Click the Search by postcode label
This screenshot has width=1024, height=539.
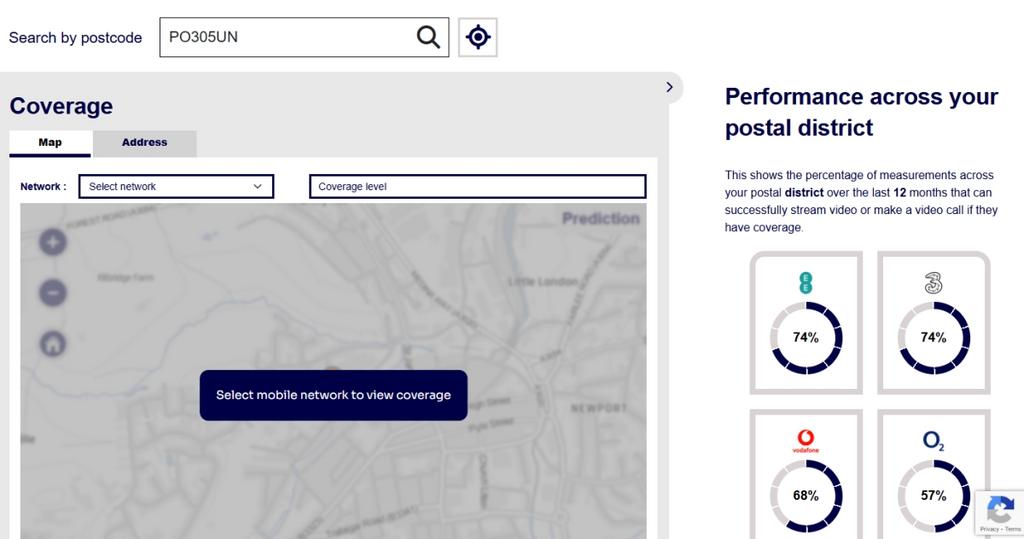tap(75, 38)
